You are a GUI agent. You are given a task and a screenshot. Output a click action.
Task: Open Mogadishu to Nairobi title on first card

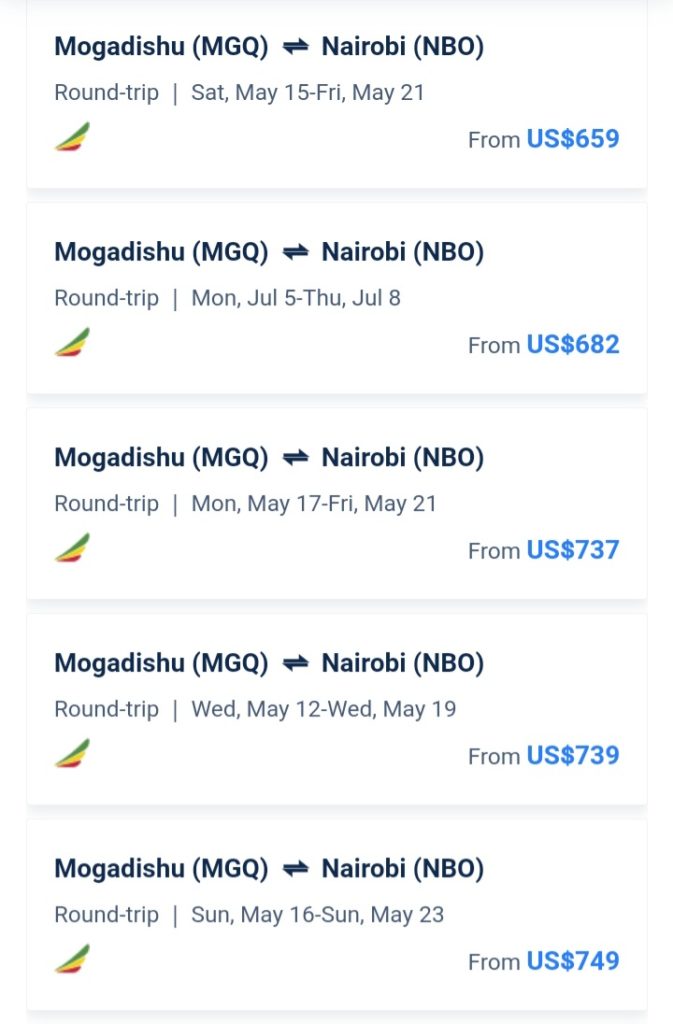(269, 47)
